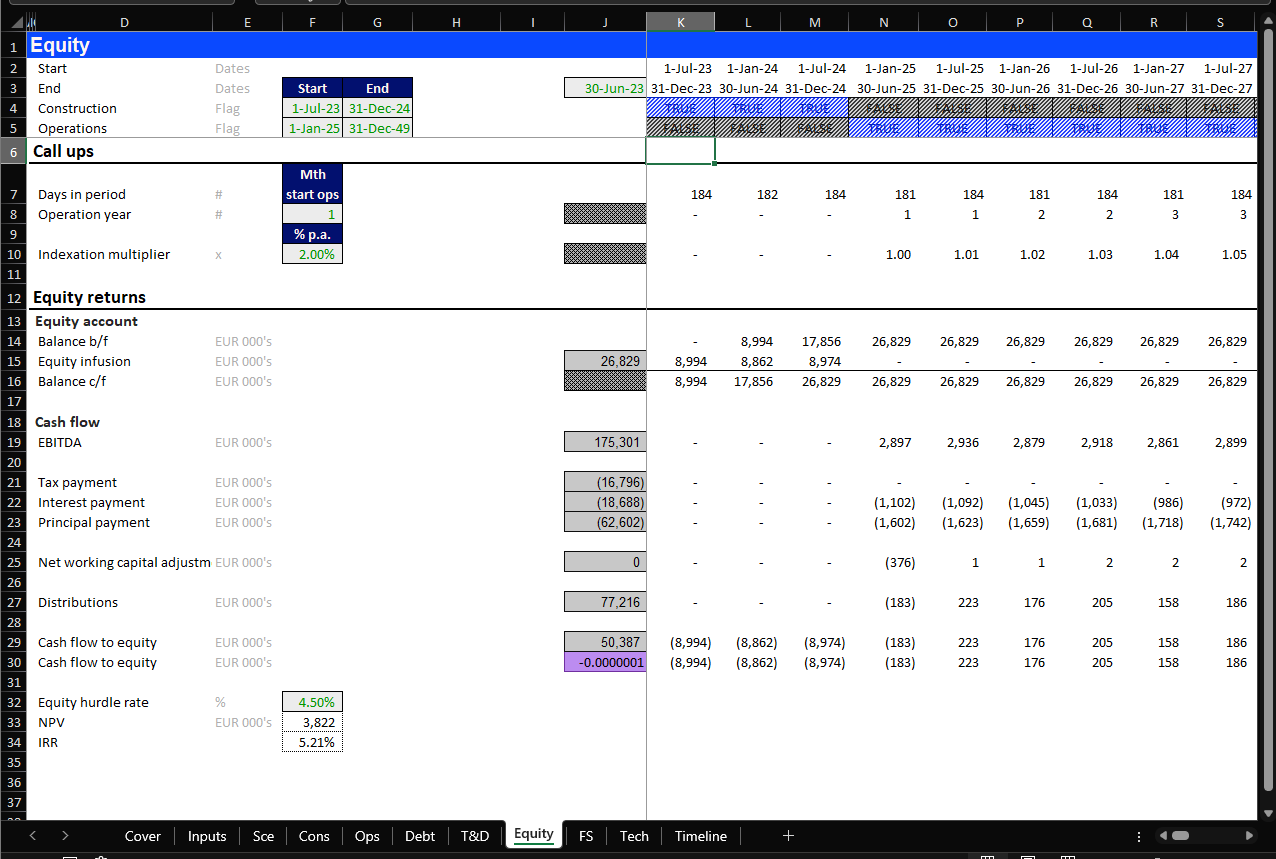Select row 19 header for EBITDA
This screenshot has height=859, width=1276.
pyautogui.click(x=14, y=442)
